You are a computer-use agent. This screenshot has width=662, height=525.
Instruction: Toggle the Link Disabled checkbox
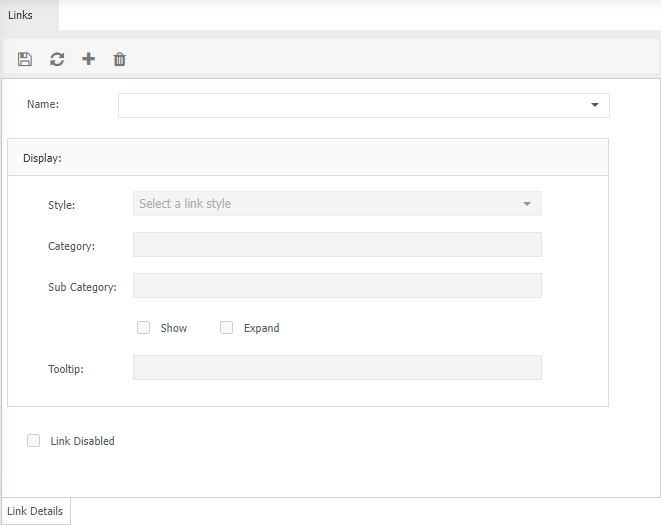click(34, 440)
